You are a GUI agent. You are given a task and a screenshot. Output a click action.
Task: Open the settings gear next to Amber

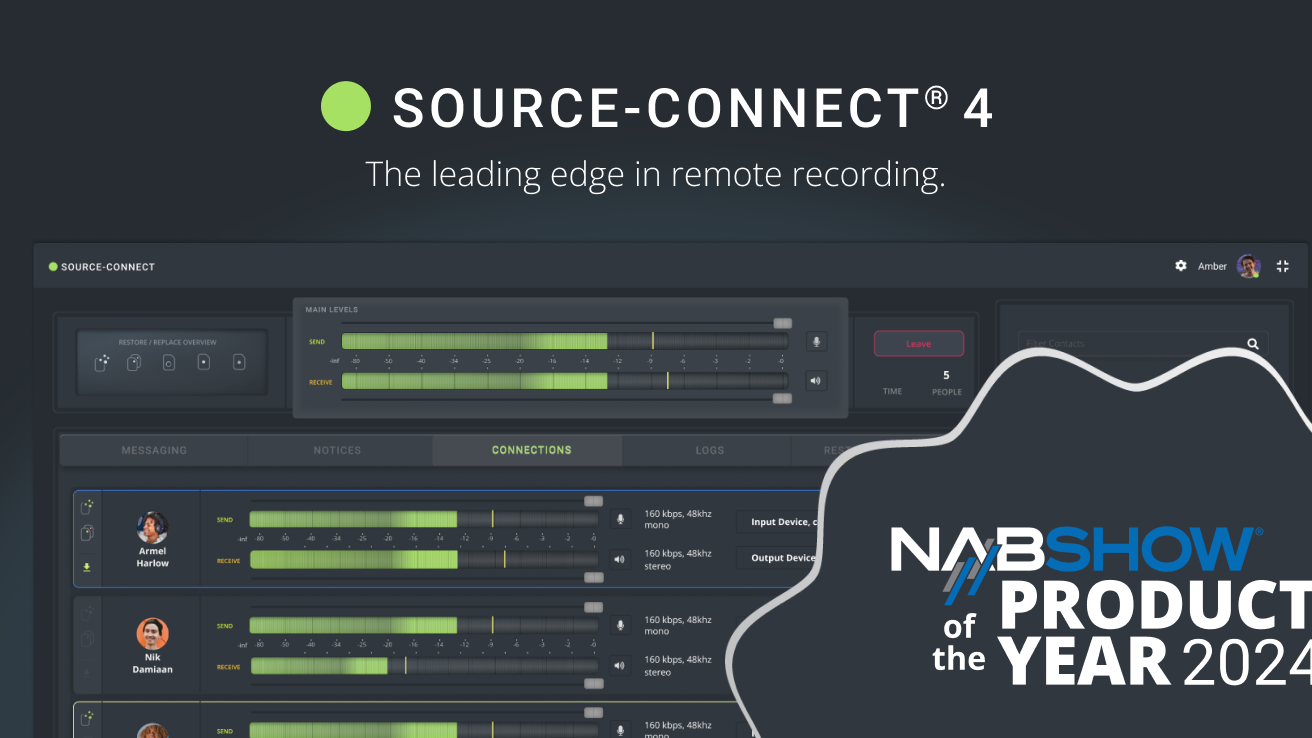tap(1181, 266)
